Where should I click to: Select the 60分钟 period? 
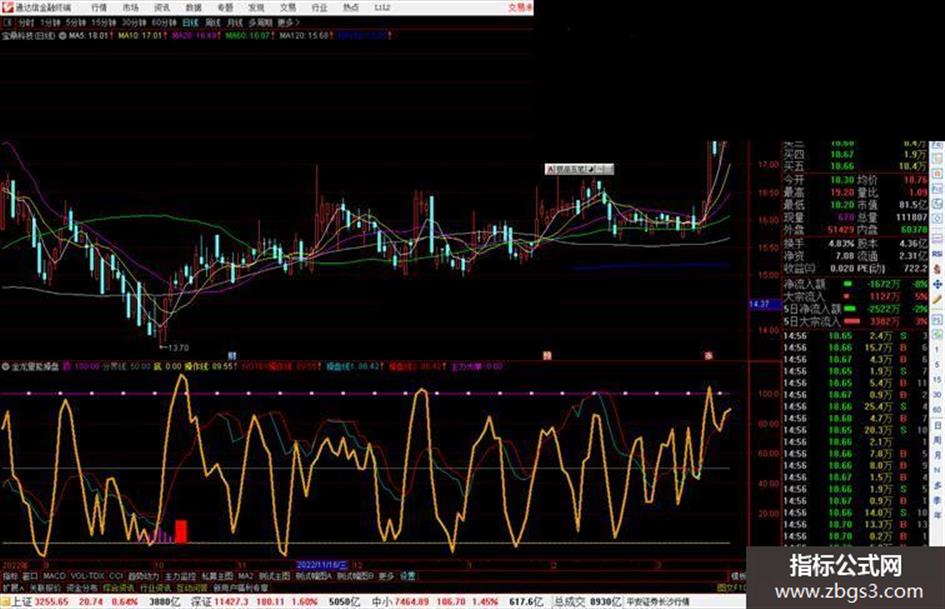click(x=163, y=22)
